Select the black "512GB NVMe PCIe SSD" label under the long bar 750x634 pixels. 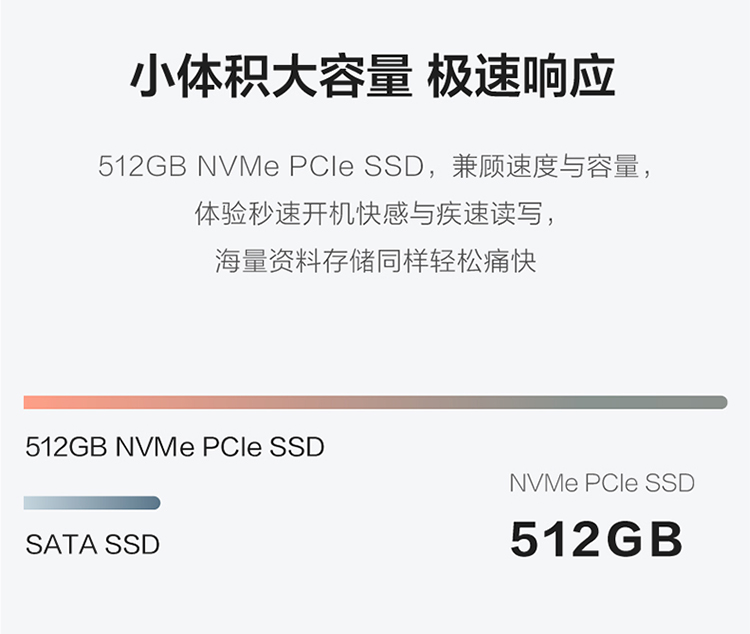[x=175, y=446]
